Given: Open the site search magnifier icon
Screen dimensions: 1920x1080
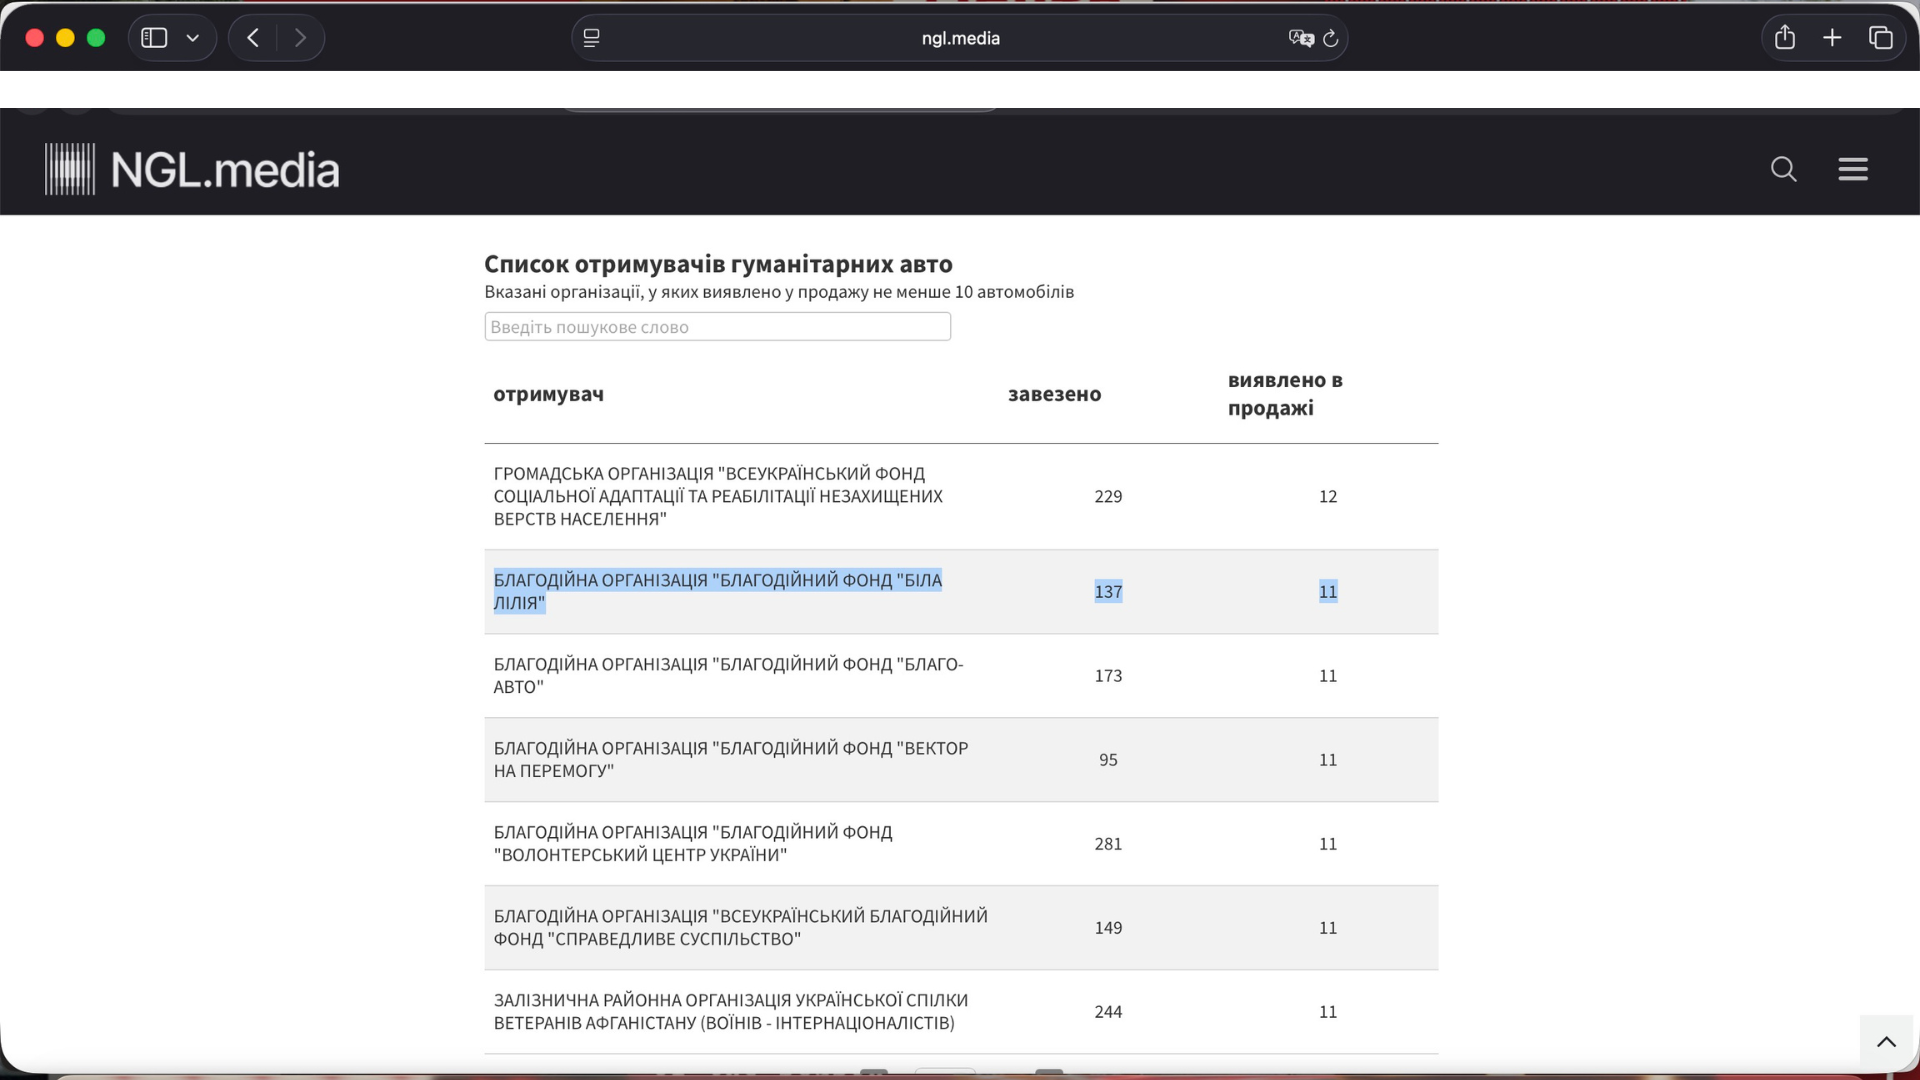Looking at the screenshot, I should click(1784, 169).
